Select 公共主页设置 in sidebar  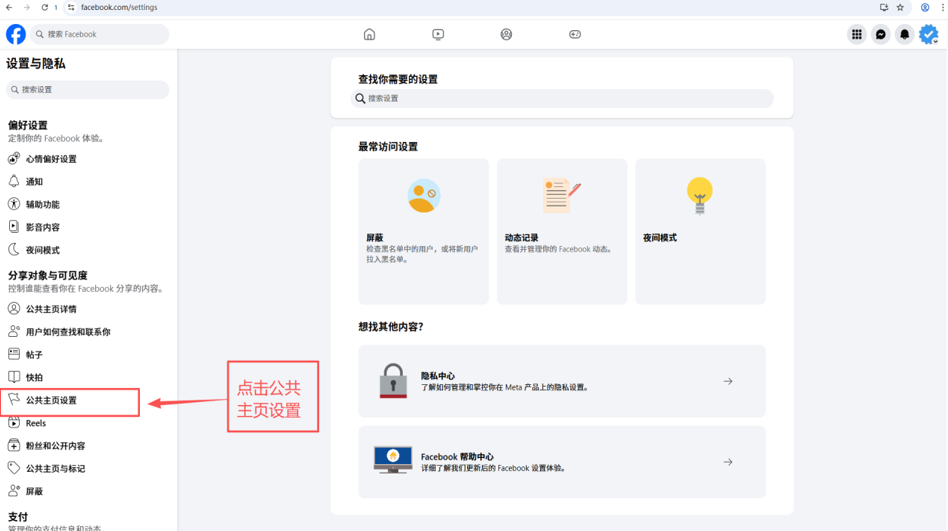(x=51, y=401)
